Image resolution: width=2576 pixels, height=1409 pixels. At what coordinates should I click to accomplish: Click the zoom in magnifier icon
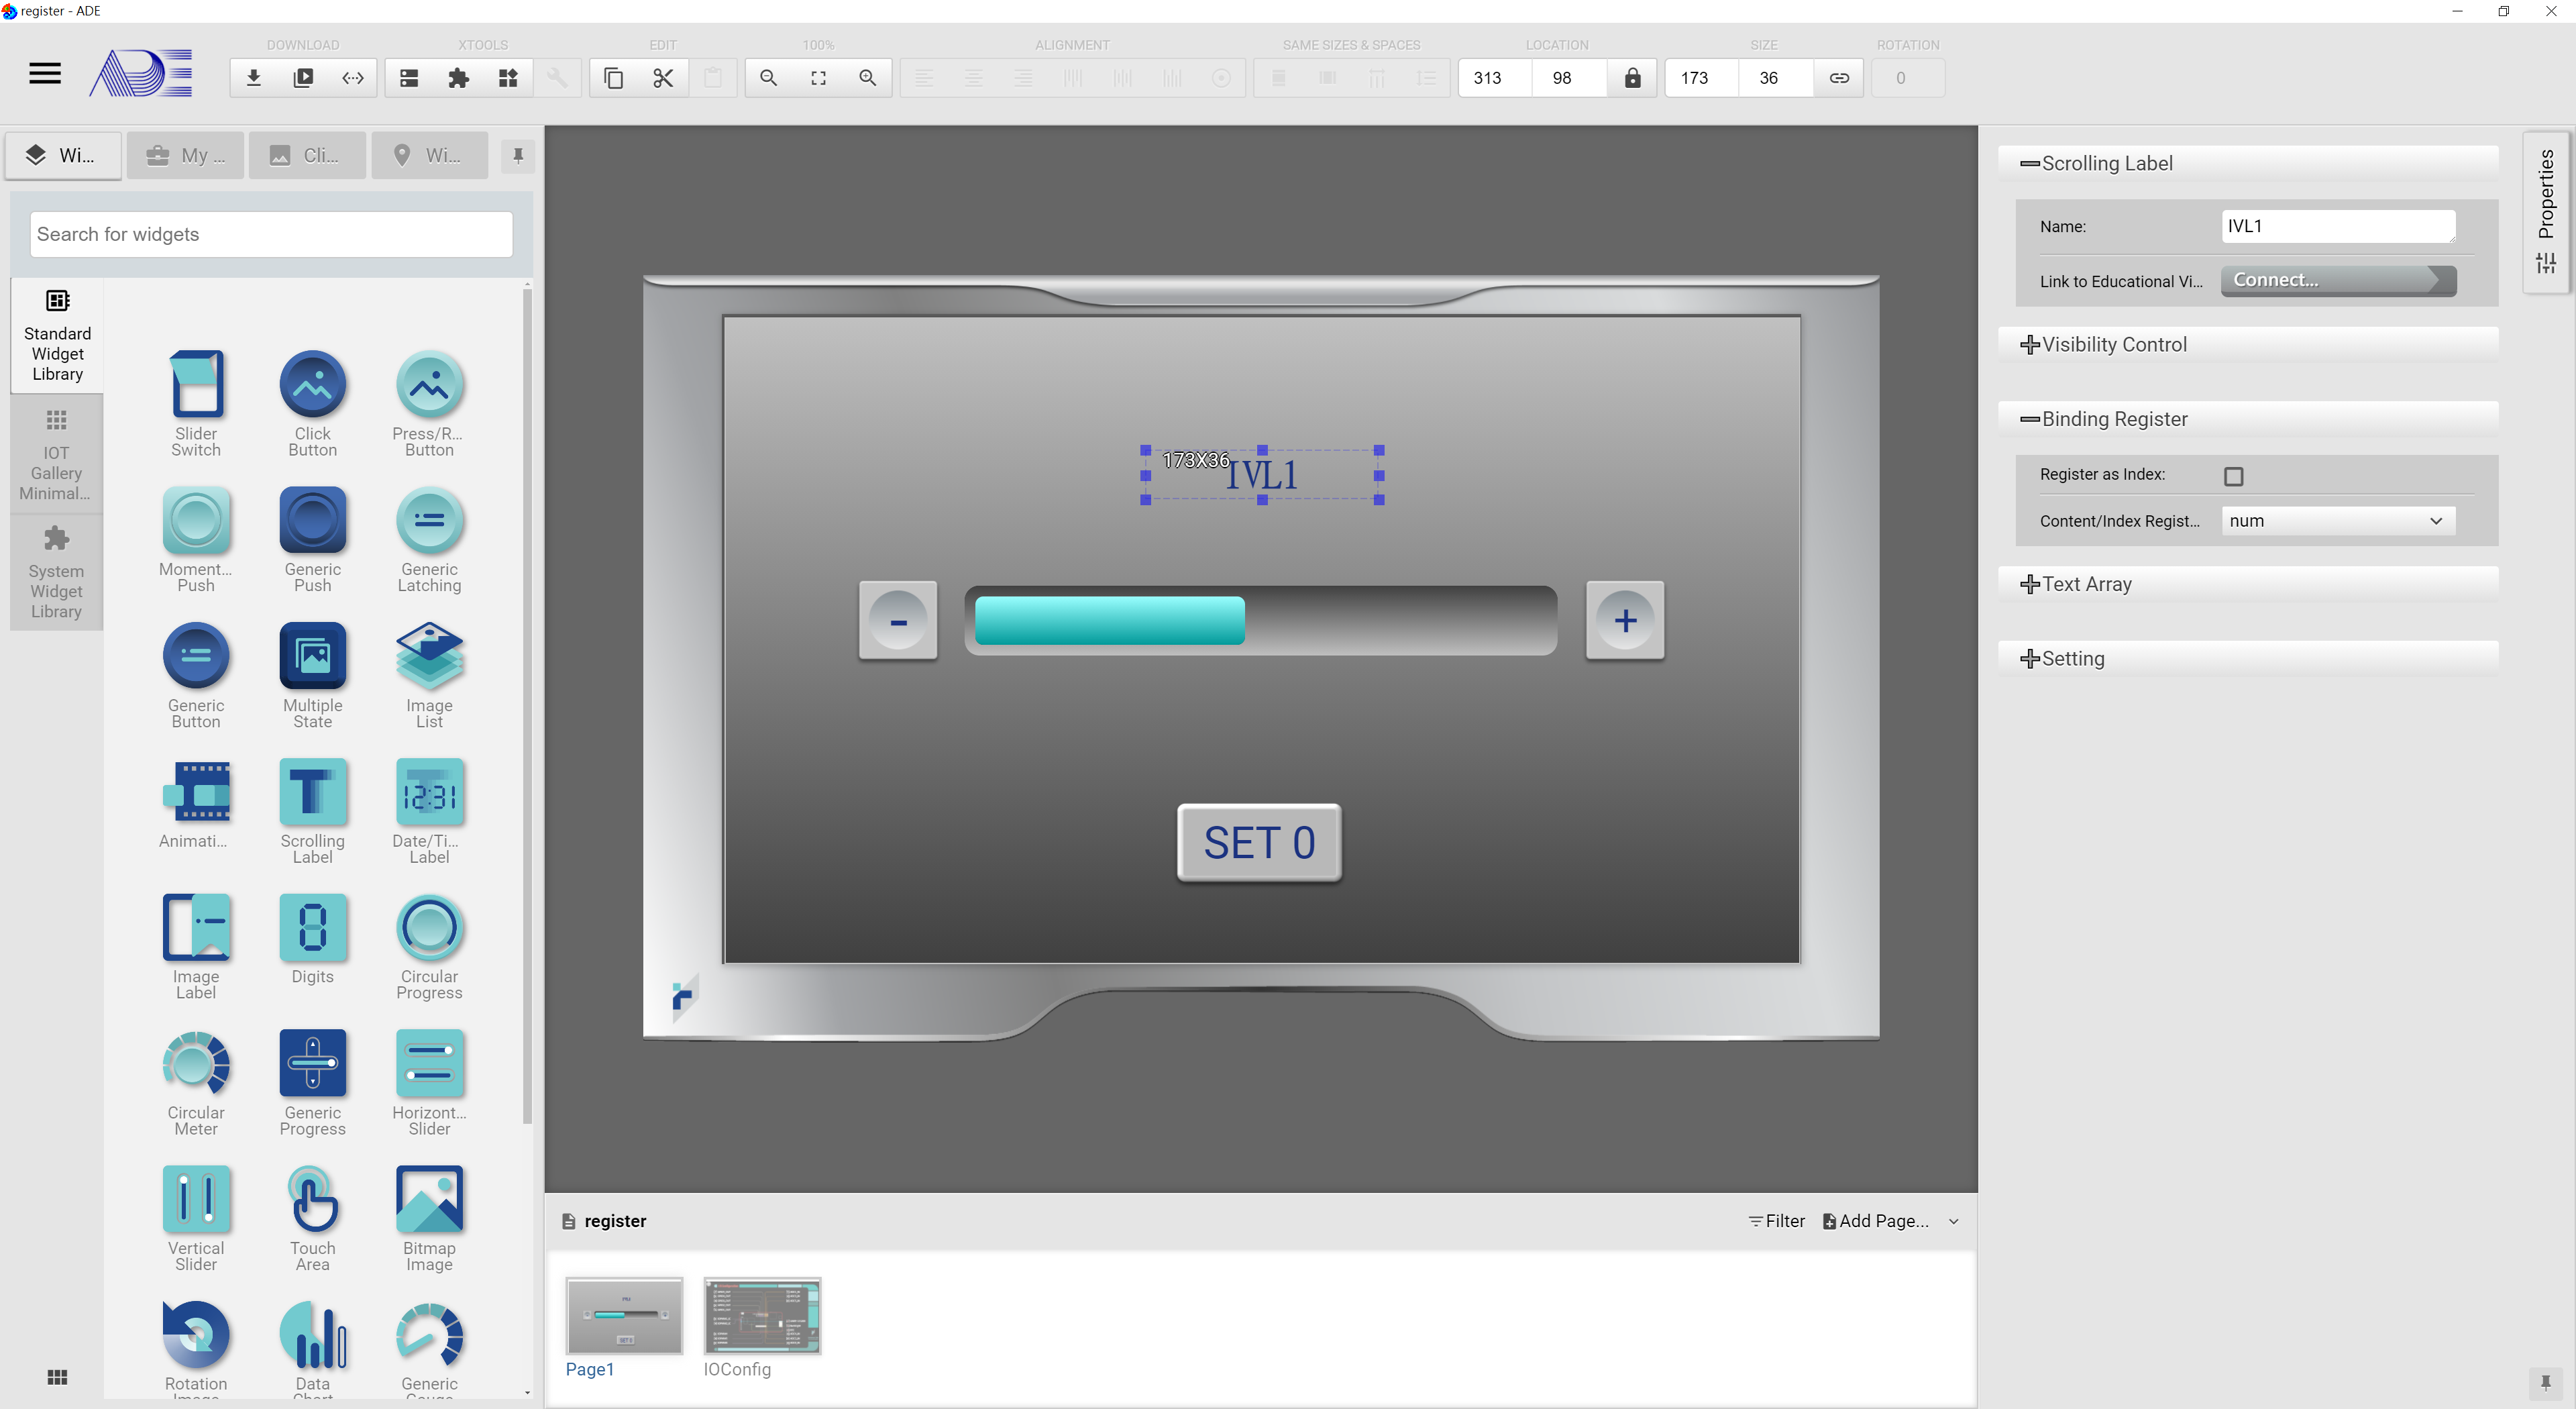point(868,78)
